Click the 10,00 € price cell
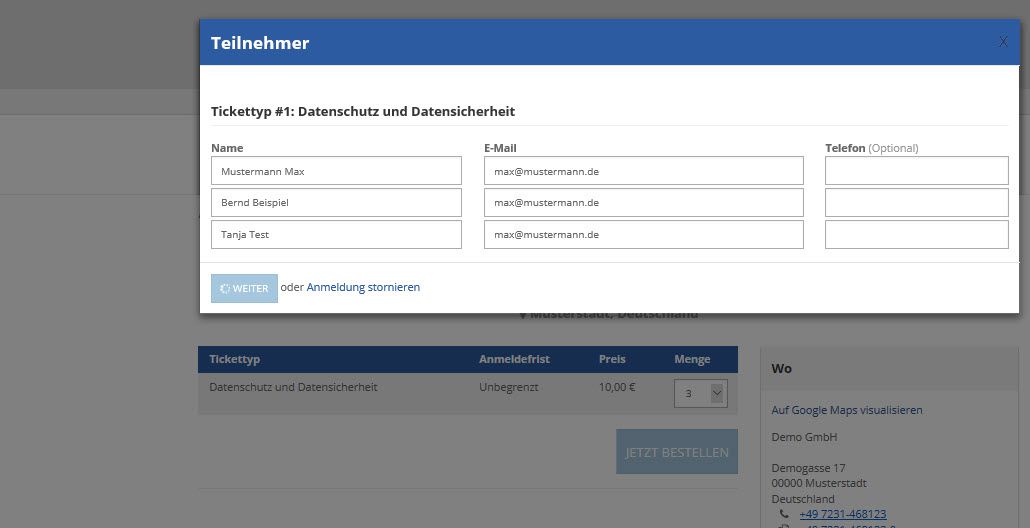 (617, 387)
